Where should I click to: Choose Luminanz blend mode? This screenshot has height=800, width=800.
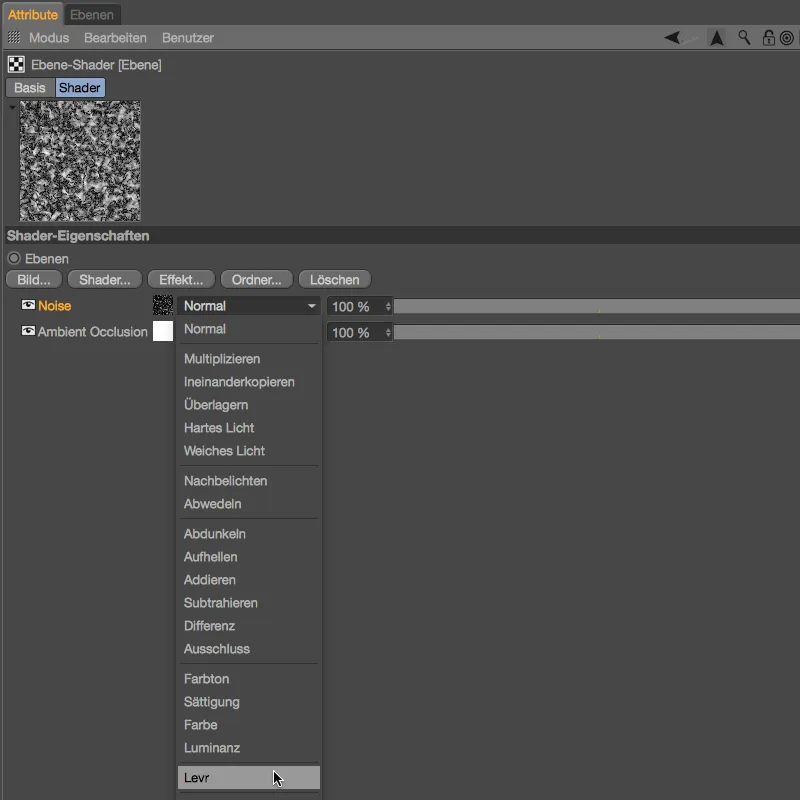pos(249,747)
